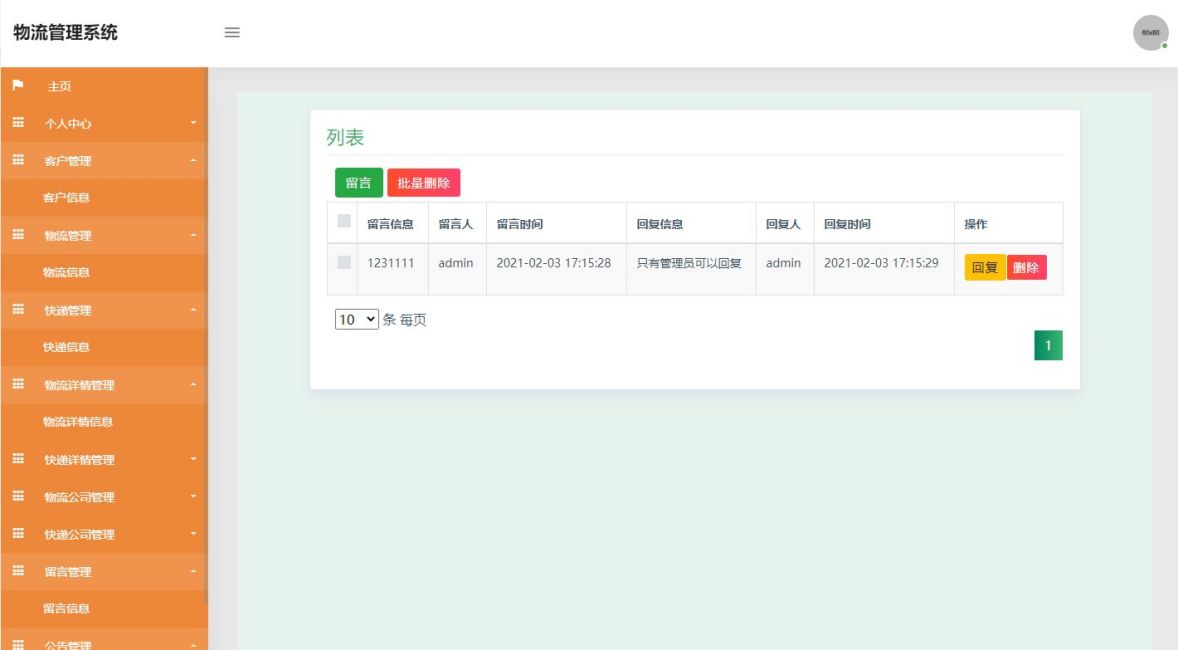Go to page 1 in pagination

click(x=1048, y=346)
